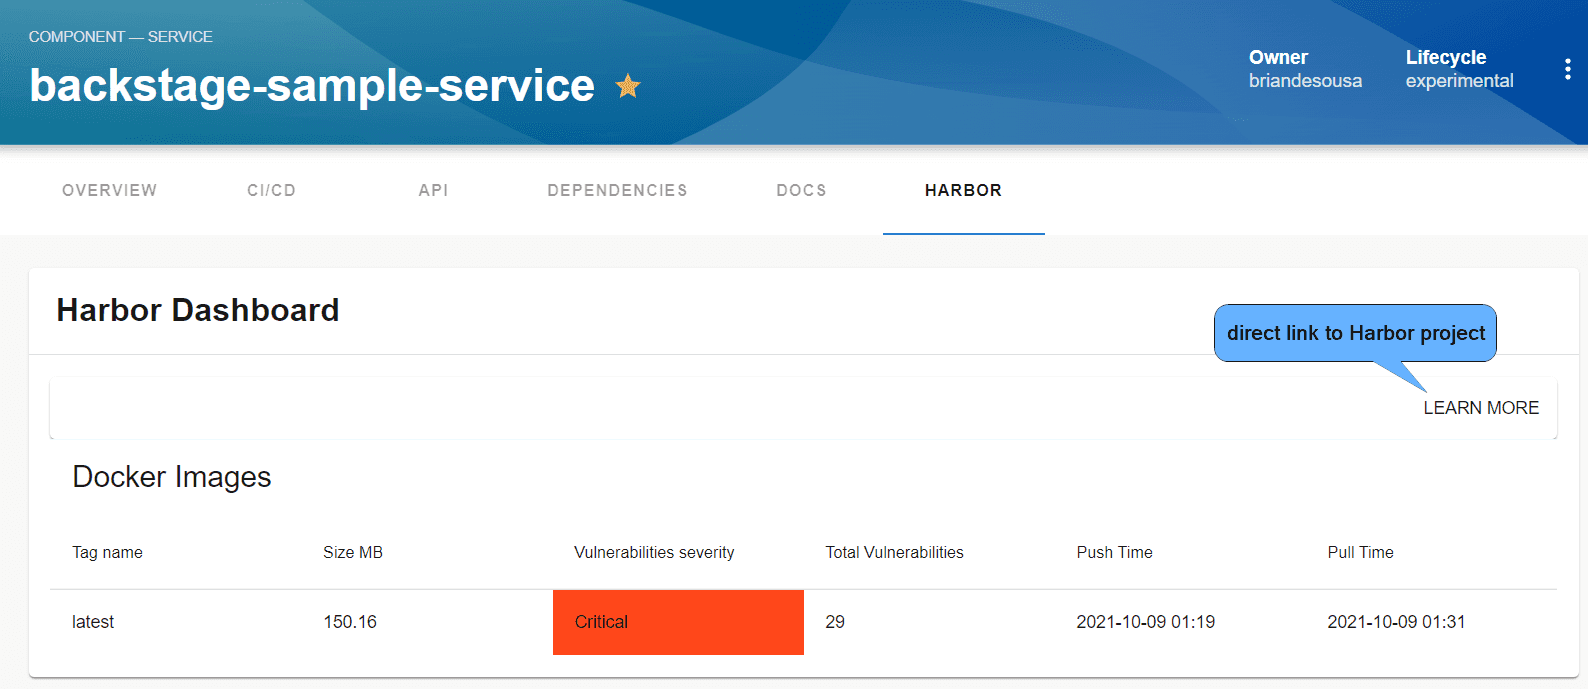The image size is (1588, 689).
Task: Open the CI/CD tab
Action: (271, 190)
